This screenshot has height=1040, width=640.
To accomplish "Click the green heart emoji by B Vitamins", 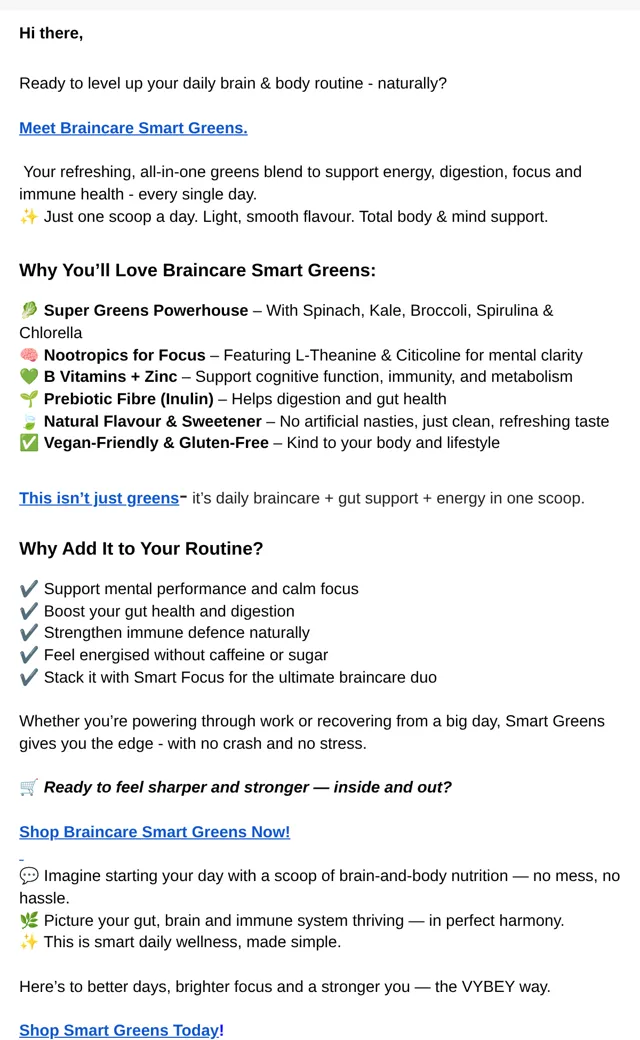I will [x=29, y=377].
